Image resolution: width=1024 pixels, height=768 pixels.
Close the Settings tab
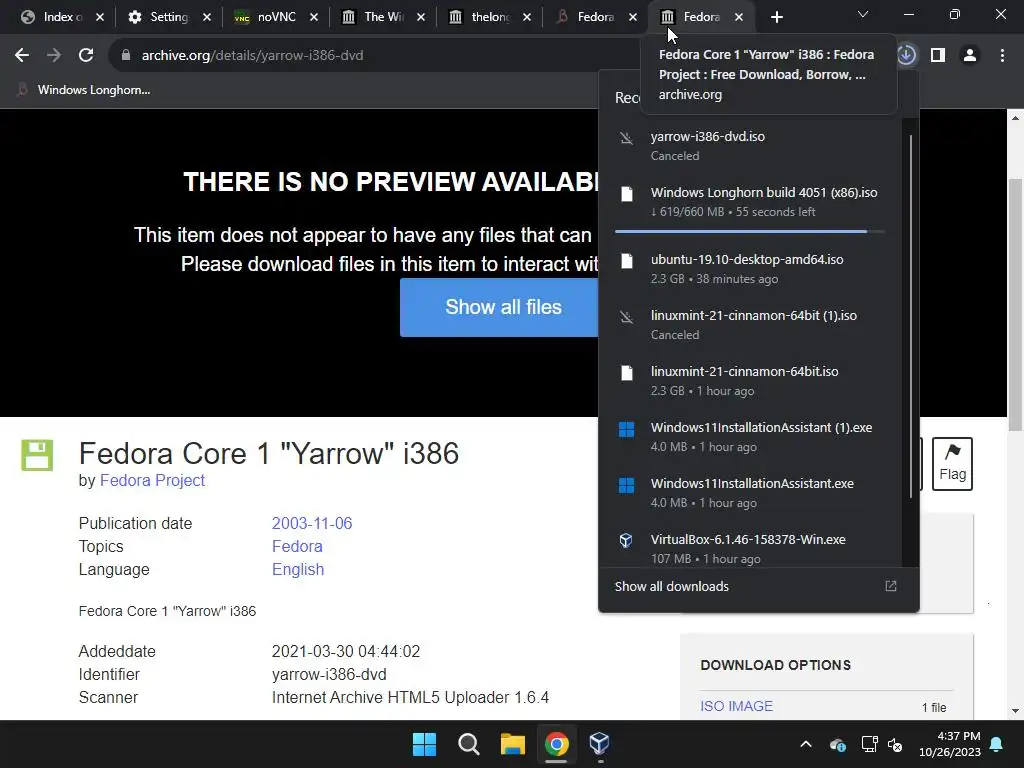coord(206,17)
